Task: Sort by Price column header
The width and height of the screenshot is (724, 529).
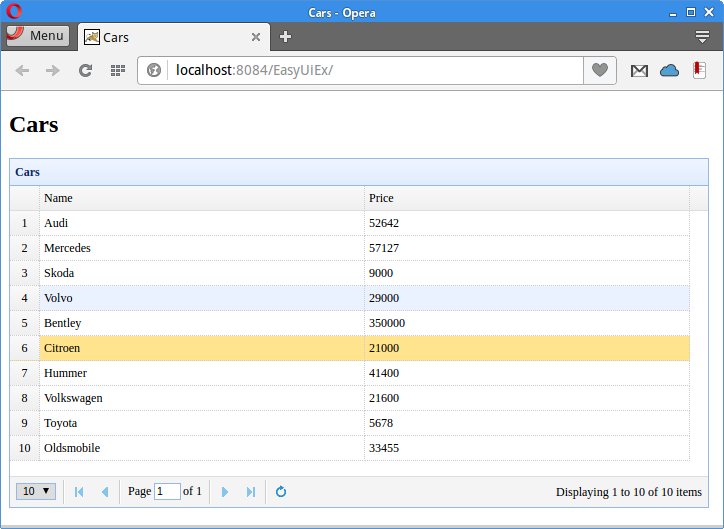Action: (527, 198)
